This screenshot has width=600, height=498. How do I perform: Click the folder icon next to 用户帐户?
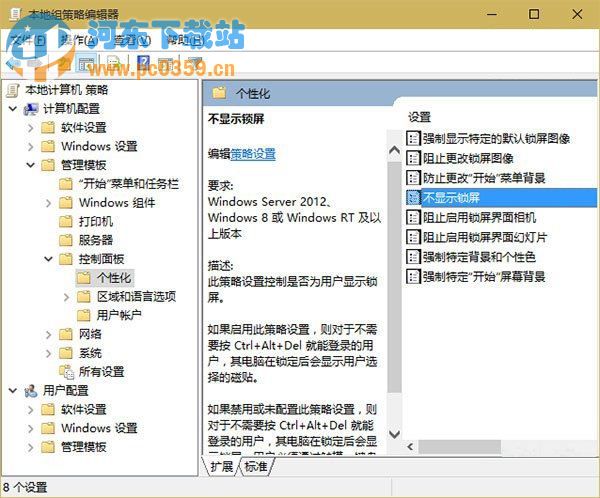pos(84,315)
